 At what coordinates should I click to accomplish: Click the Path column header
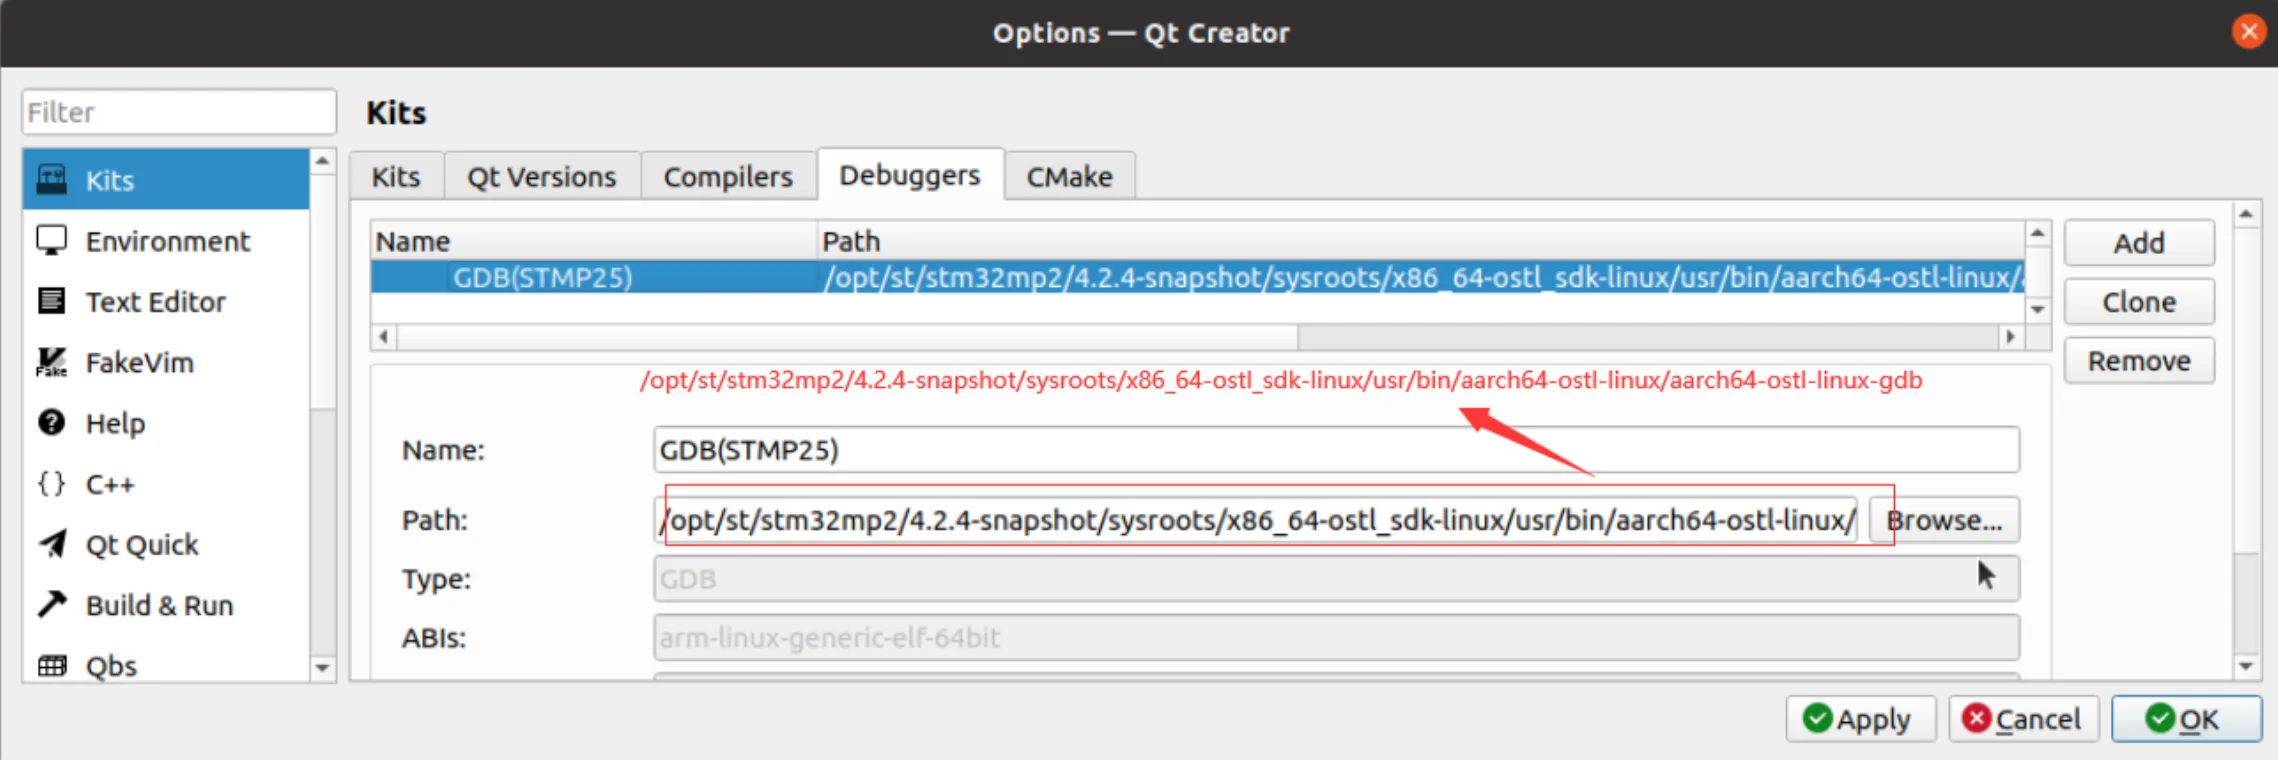1422,241
